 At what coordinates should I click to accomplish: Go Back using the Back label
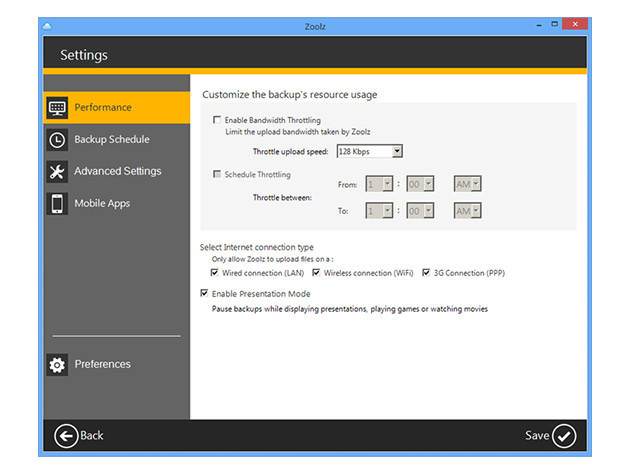[x=92, y=436]
